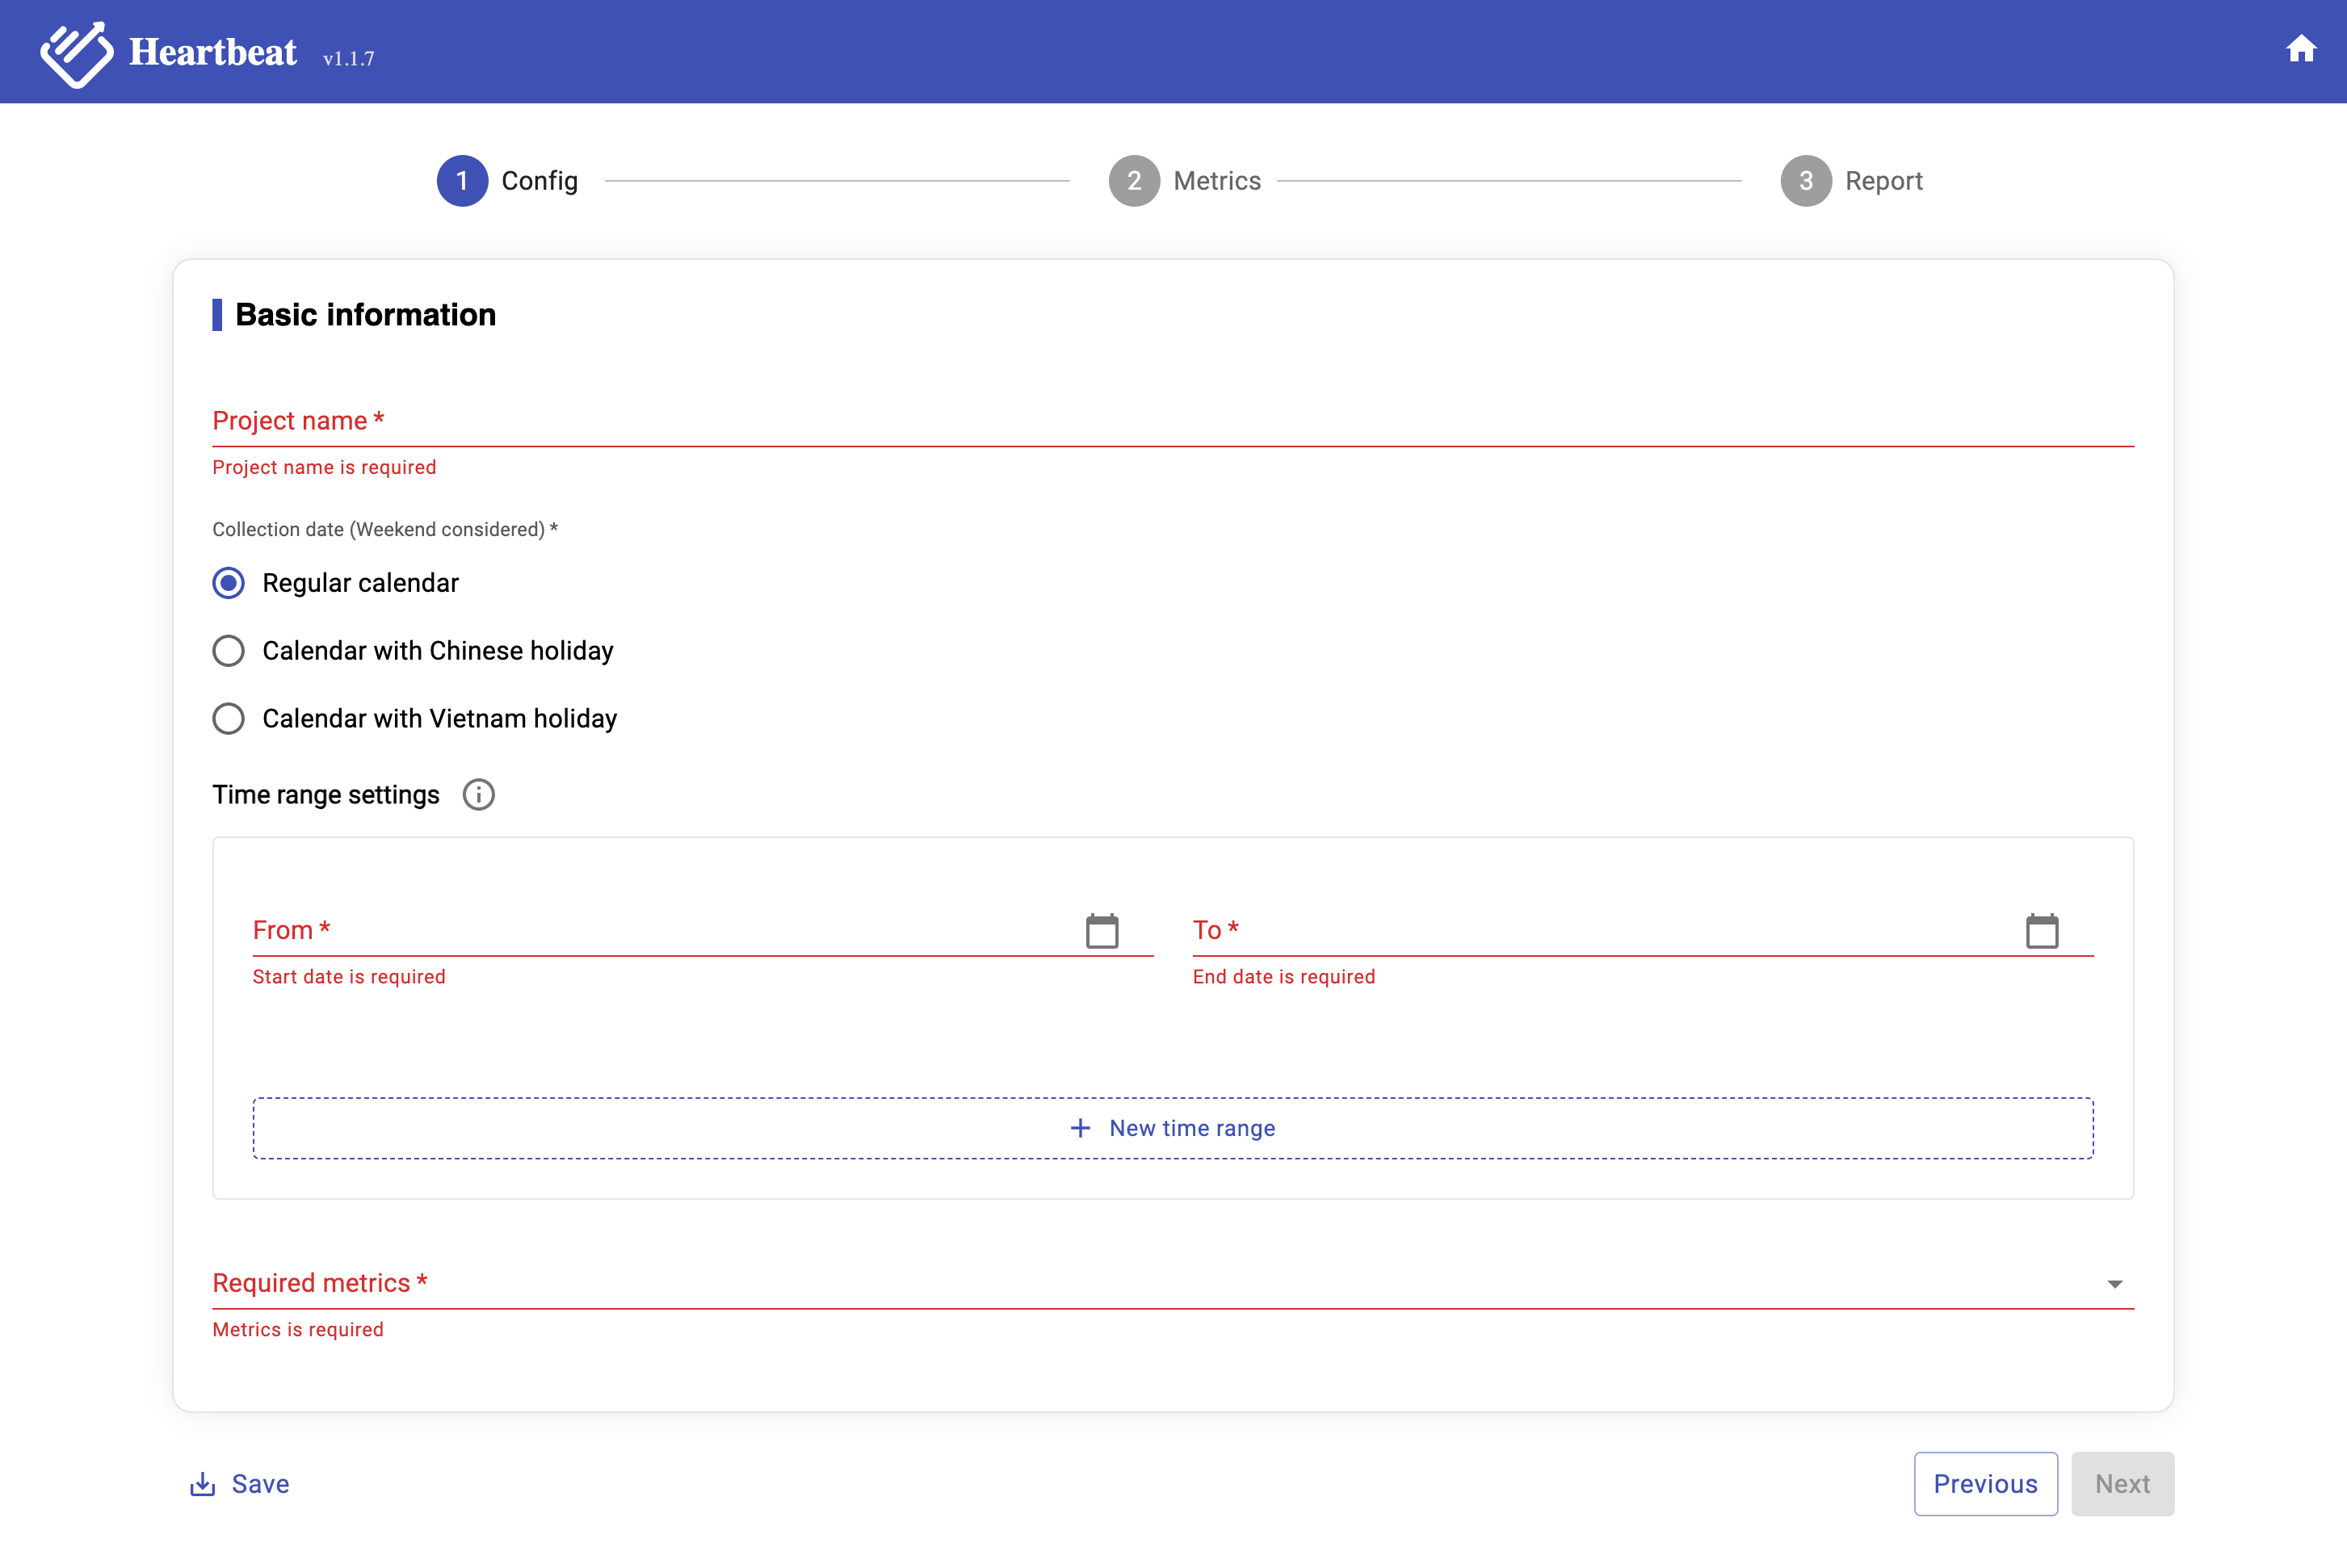Open the From date calendar picker
Viewport: 2347px width, 1568px height.
(x=1102, y=931)
